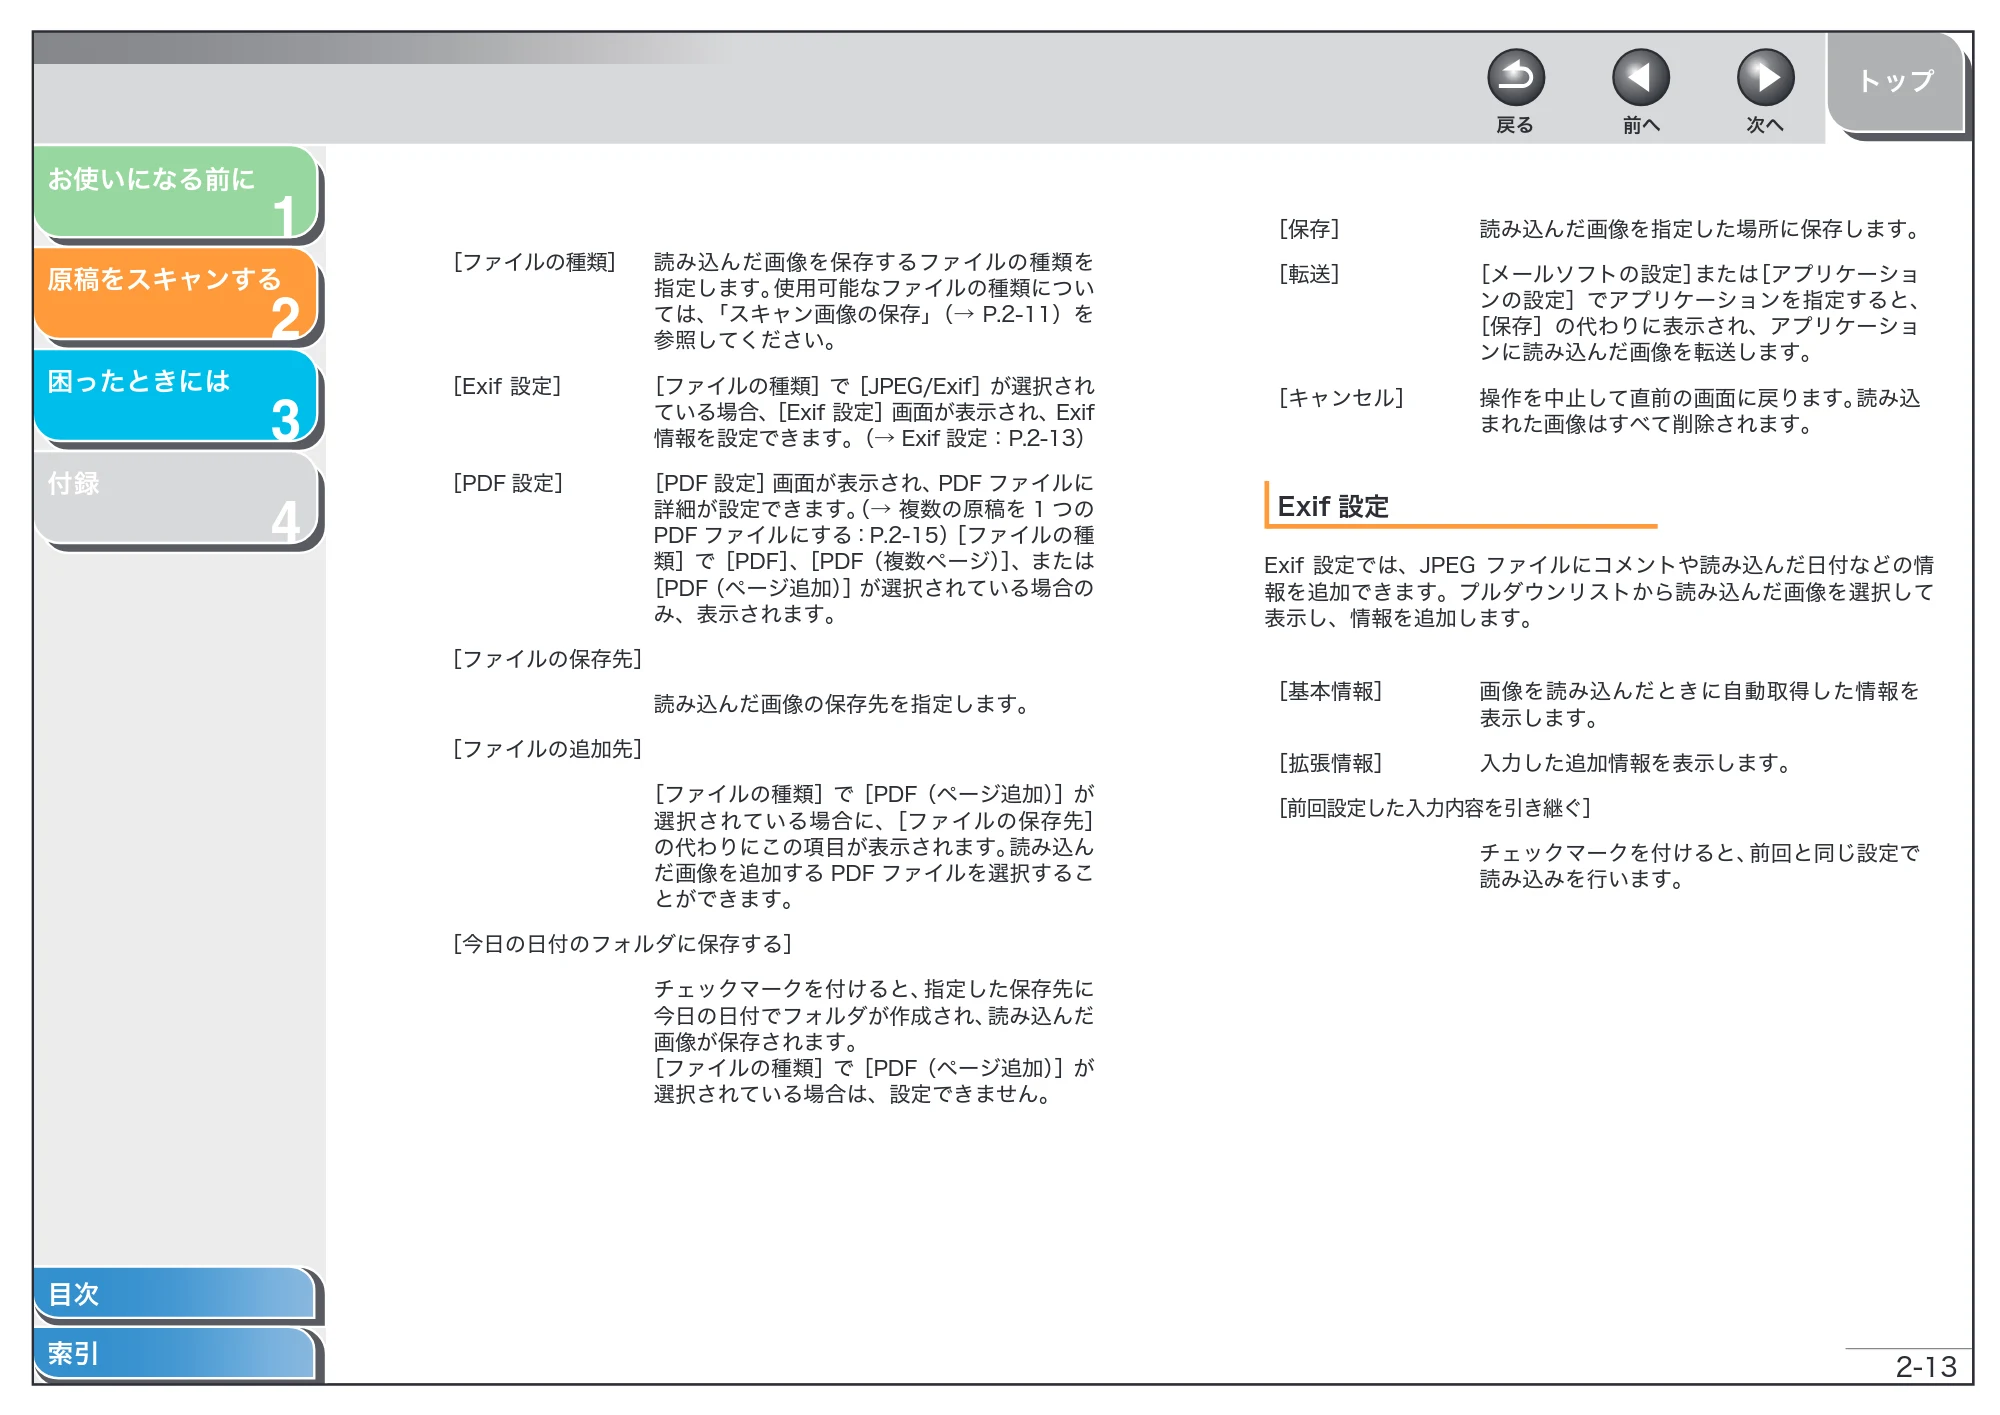Click the Exif 設定 section heading
Image resolution: width=2000 pixels, height=1415 pixels.
[x=1333, y=506]
